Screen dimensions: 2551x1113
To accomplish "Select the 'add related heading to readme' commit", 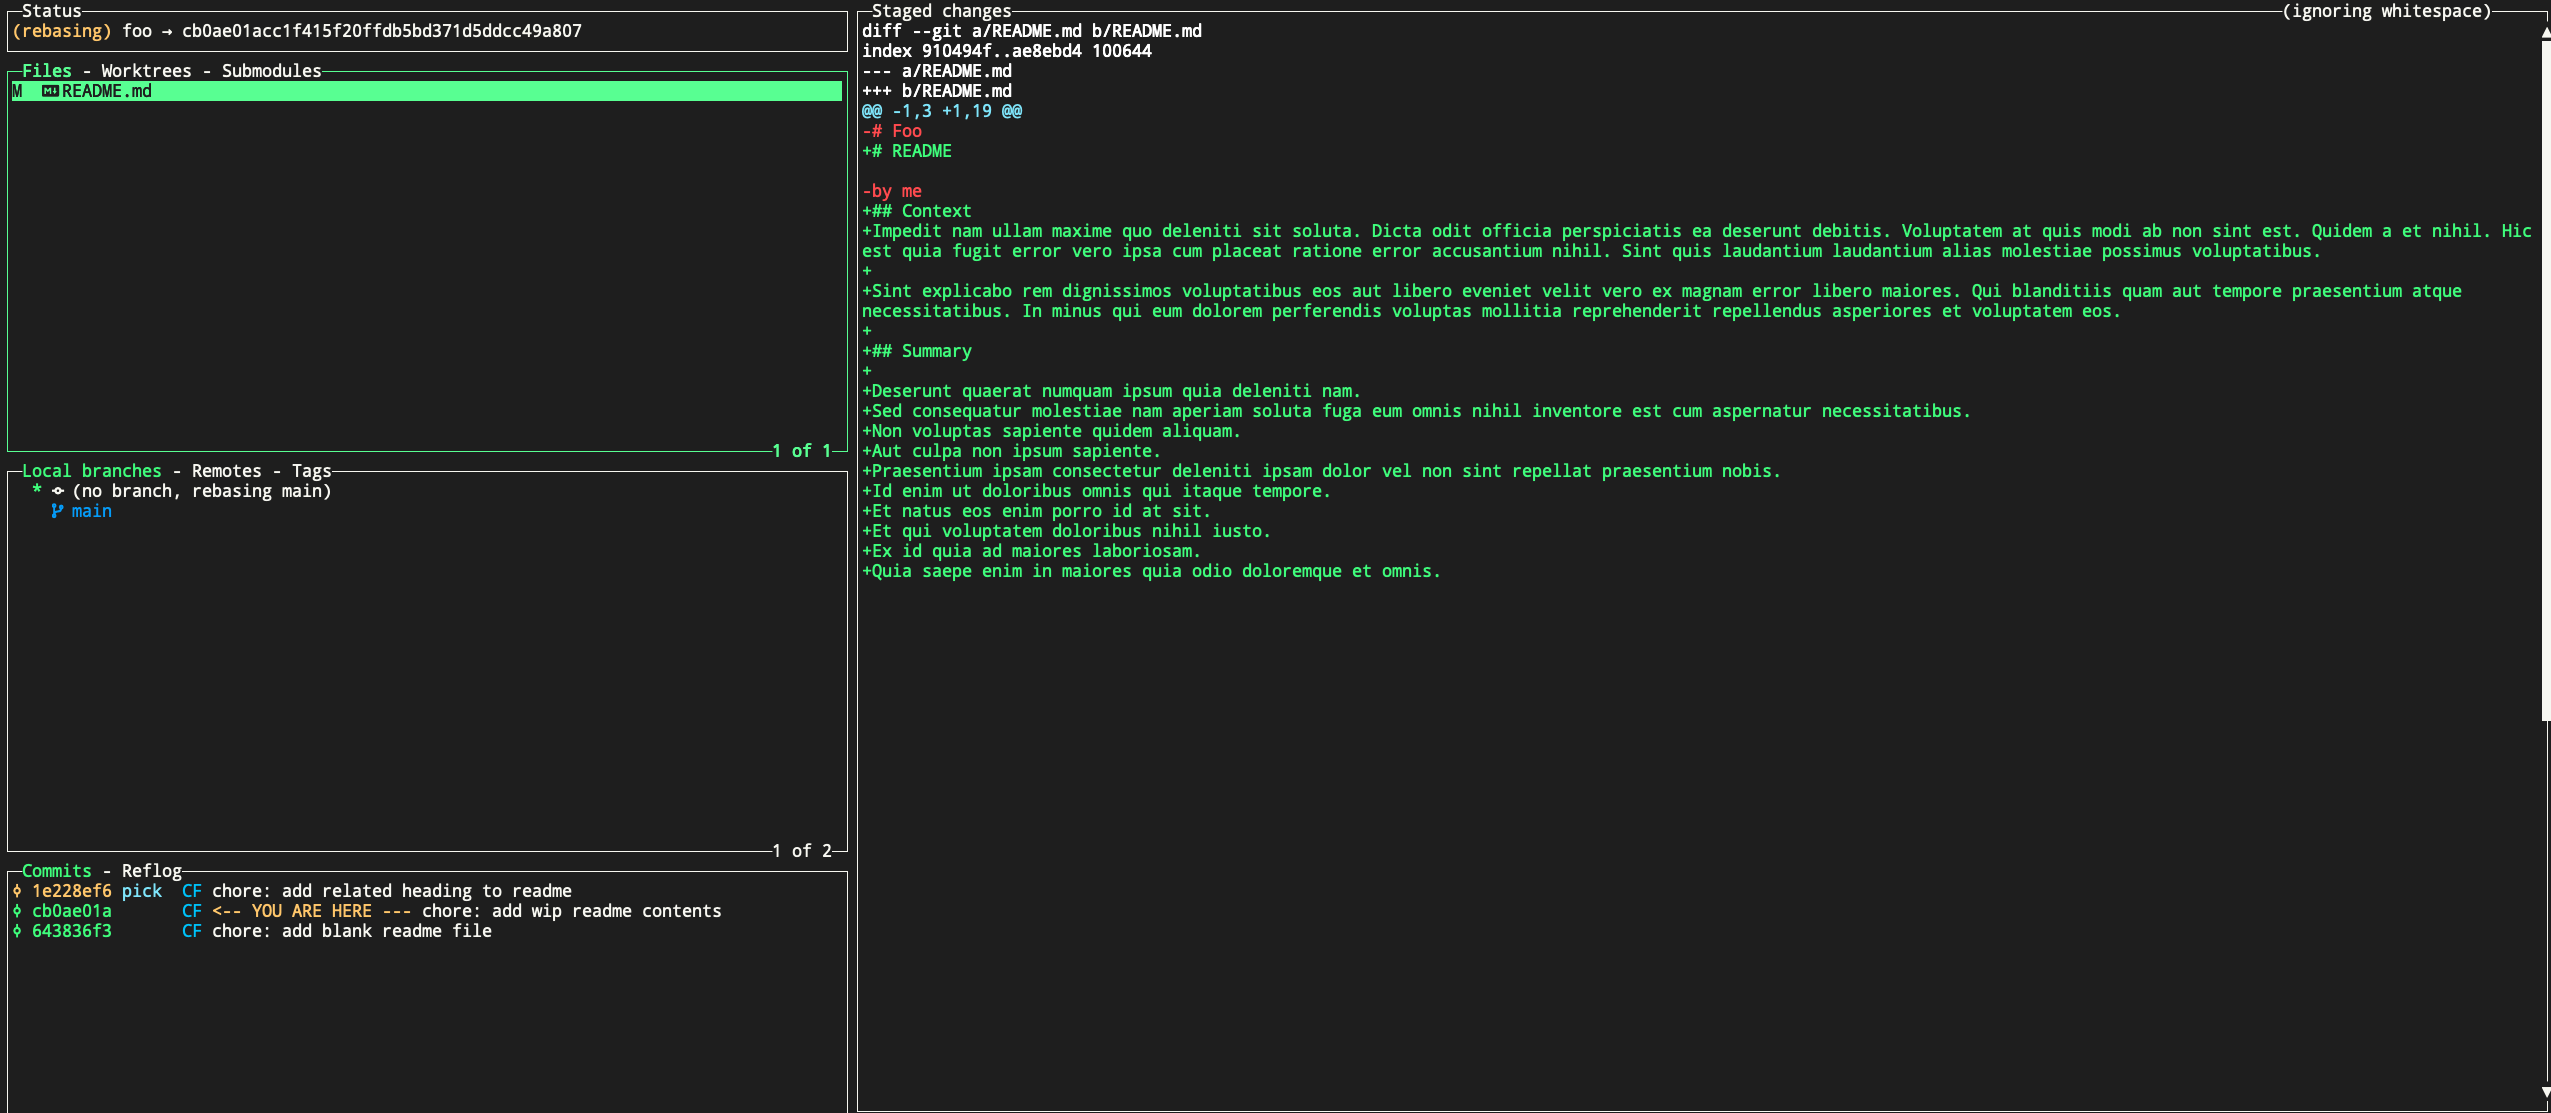I will click(391, 891).
